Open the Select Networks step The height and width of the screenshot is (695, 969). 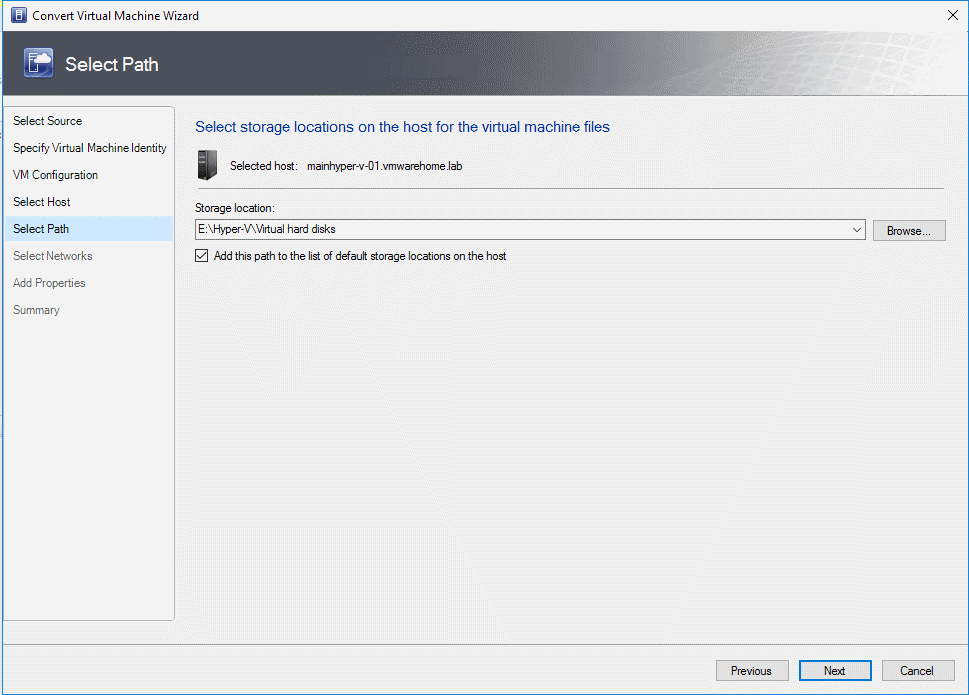(x=53, y=256)
